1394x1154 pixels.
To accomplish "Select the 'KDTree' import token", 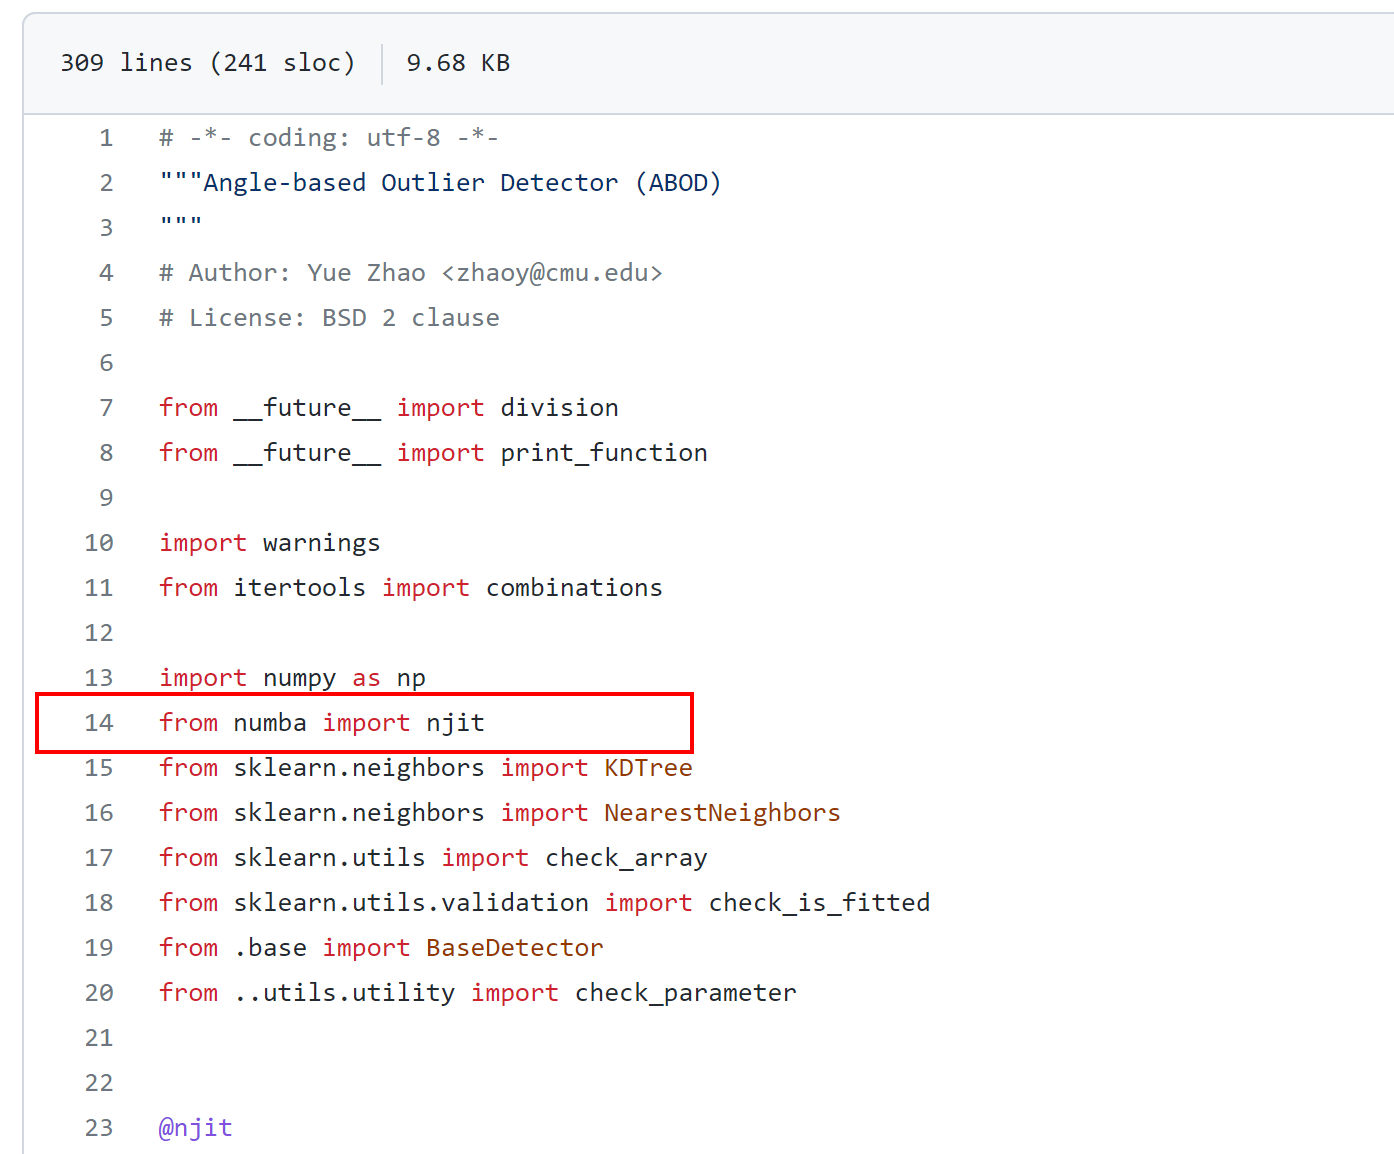I will point(647,767).
